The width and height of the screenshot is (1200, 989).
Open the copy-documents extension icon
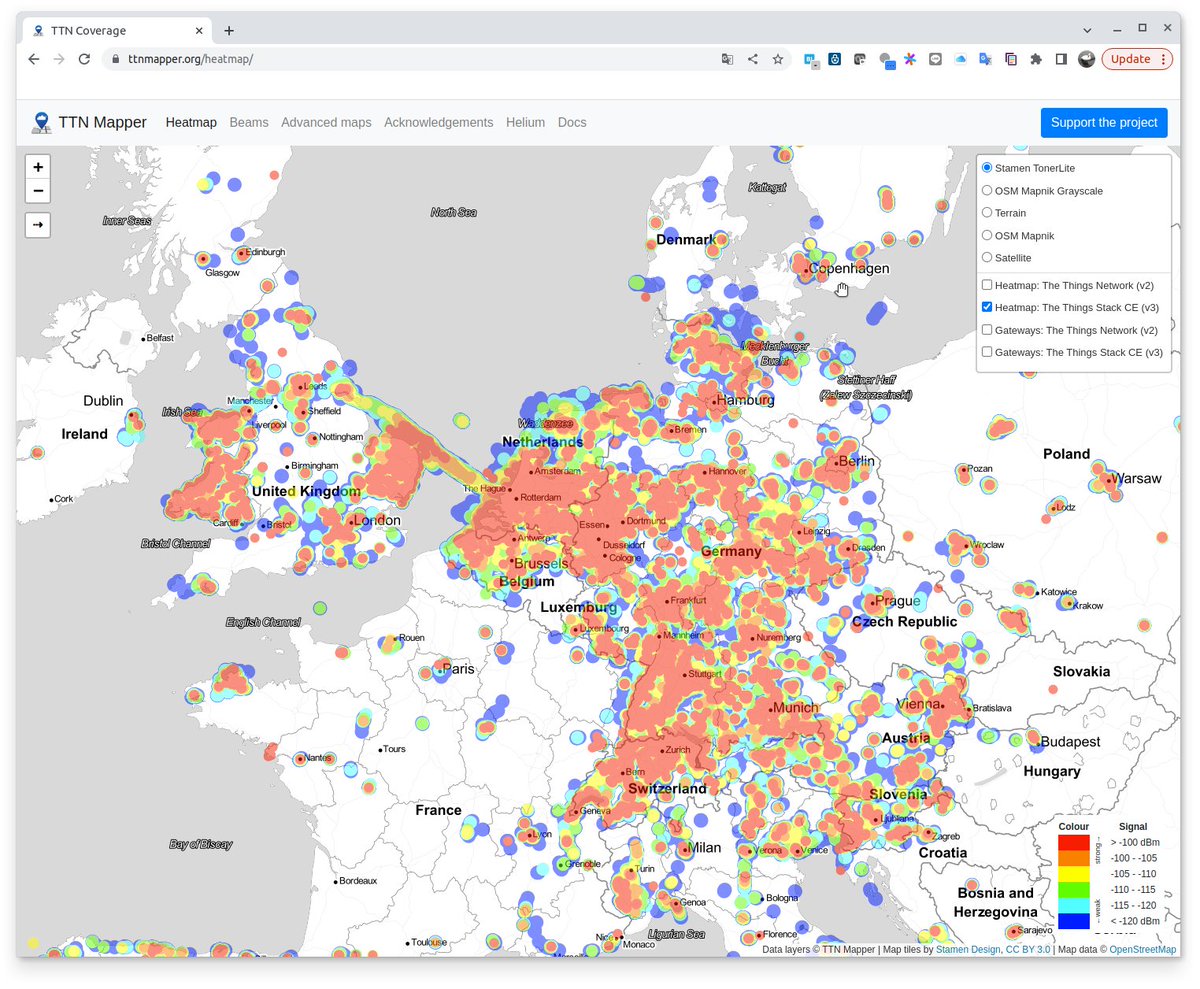(1011, 60)
